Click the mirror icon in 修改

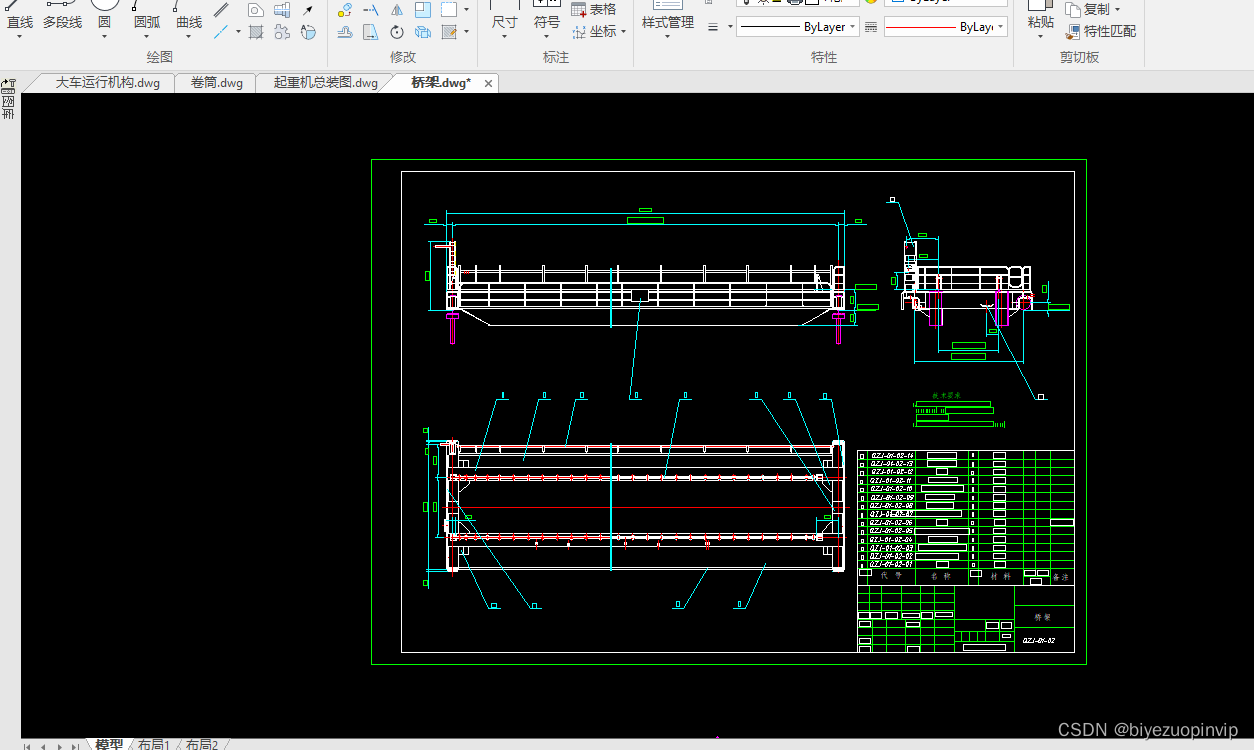click(397, 10)
